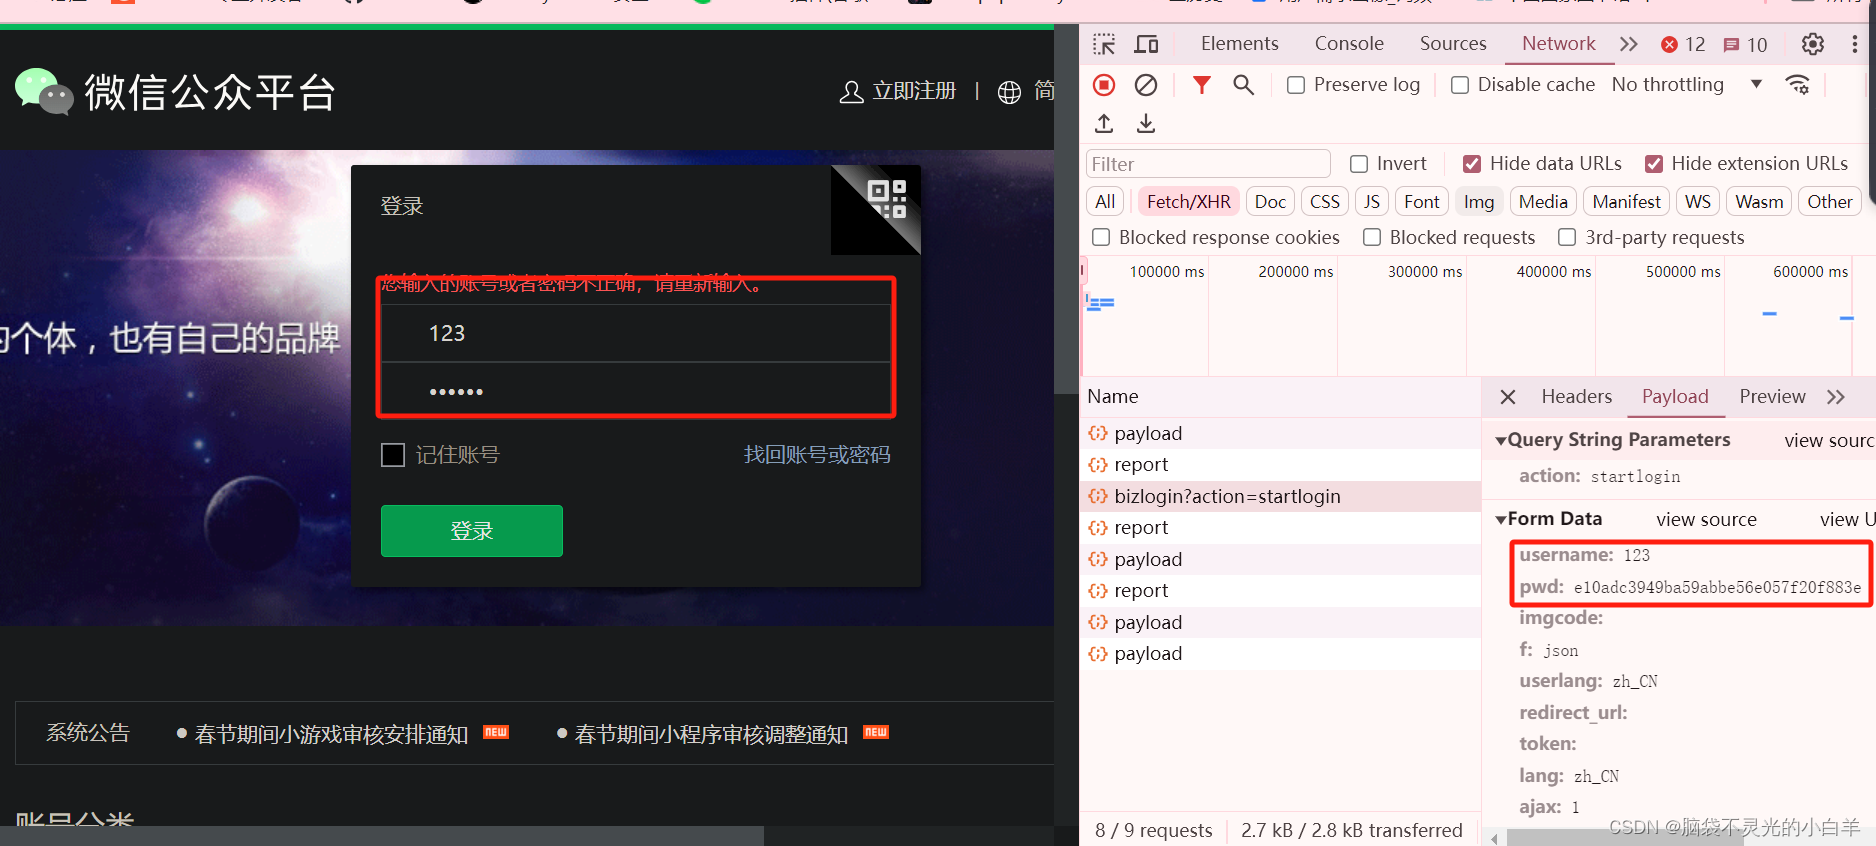Open the No throttling dropdown
Viewport: 1876px width, 846px height.
pos(1687,85)
